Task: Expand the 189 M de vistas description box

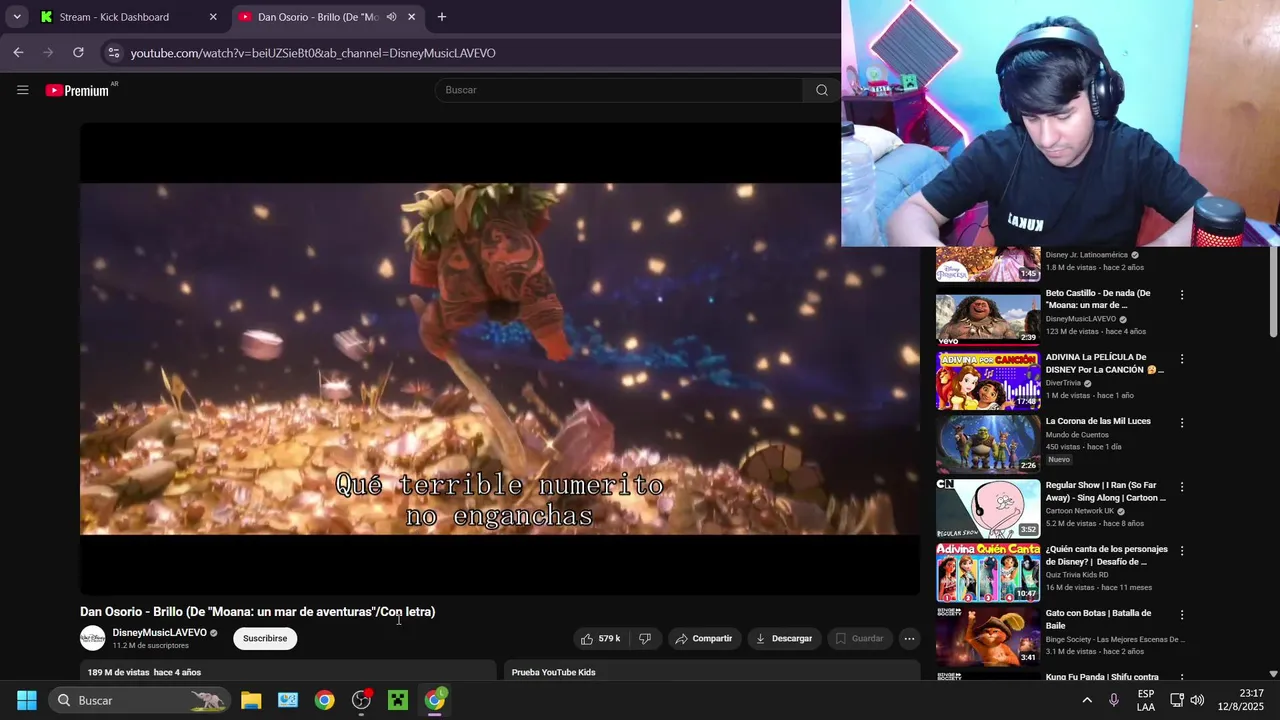Action: 288,670
